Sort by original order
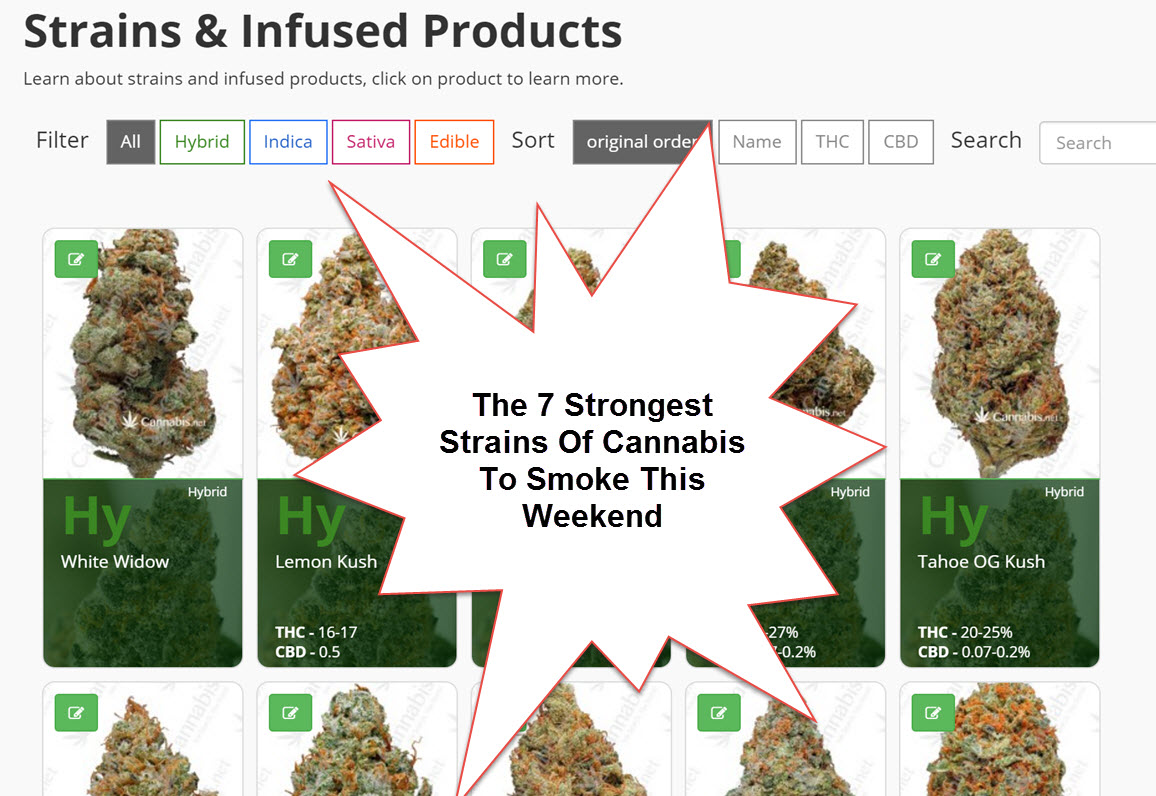The image size is (1156, 796). point(642,142)
